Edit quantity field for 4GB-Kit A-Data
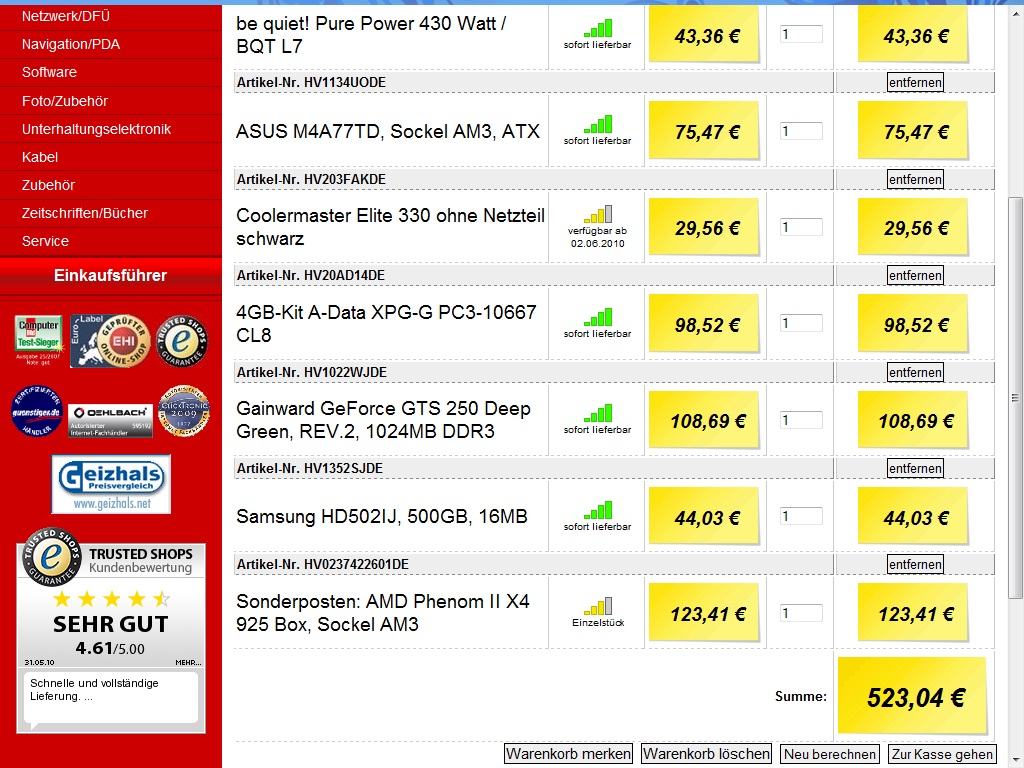The height and width of the screenshot is (768, 1024). pos(801,323)
